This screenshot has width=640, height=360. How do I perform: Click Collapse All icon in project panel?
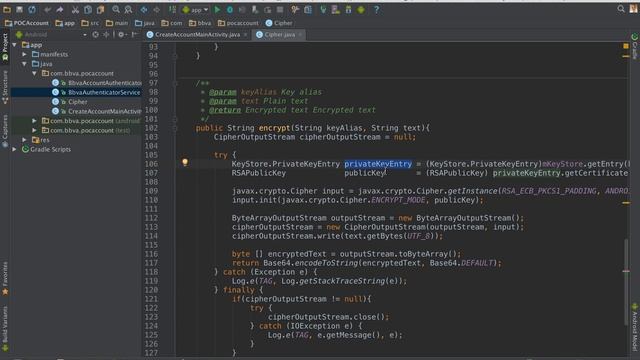tap(106, 35)
